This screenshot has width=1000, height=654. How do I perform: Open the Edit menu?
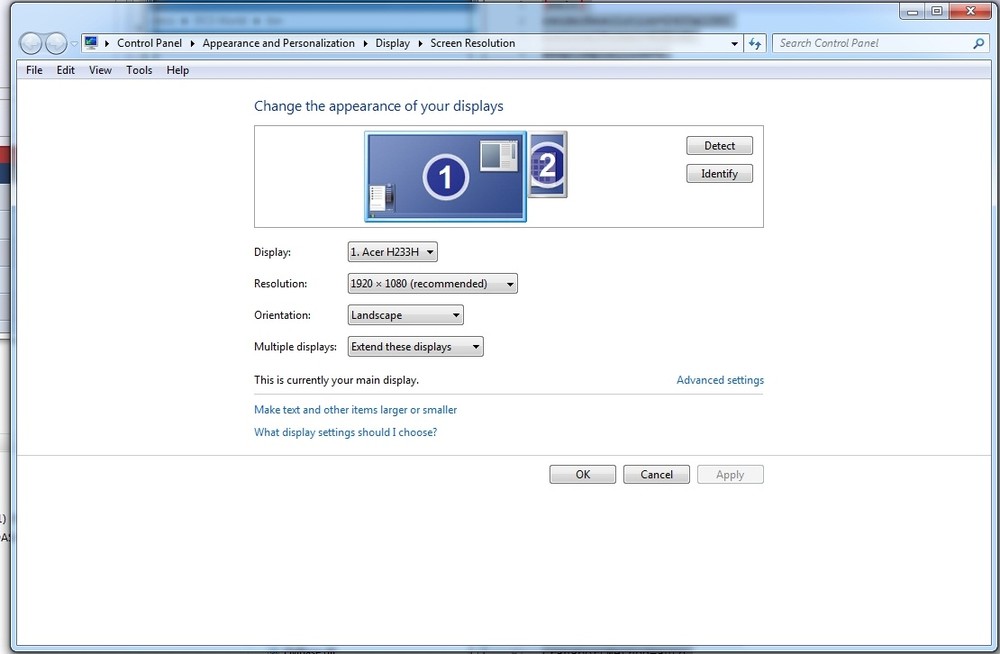(66, 70)
